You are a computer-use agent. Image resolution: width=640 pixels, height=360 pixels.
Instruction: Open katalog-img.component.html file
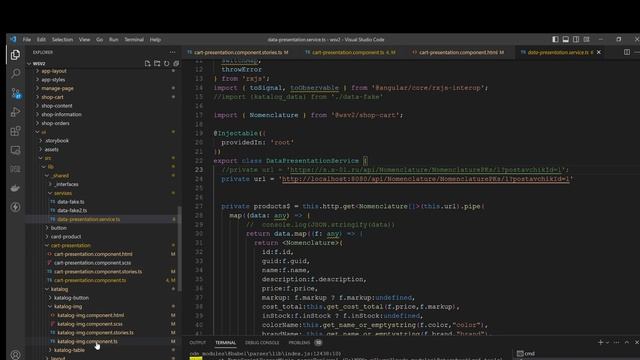pyautogui.click(x=90, y=315)
